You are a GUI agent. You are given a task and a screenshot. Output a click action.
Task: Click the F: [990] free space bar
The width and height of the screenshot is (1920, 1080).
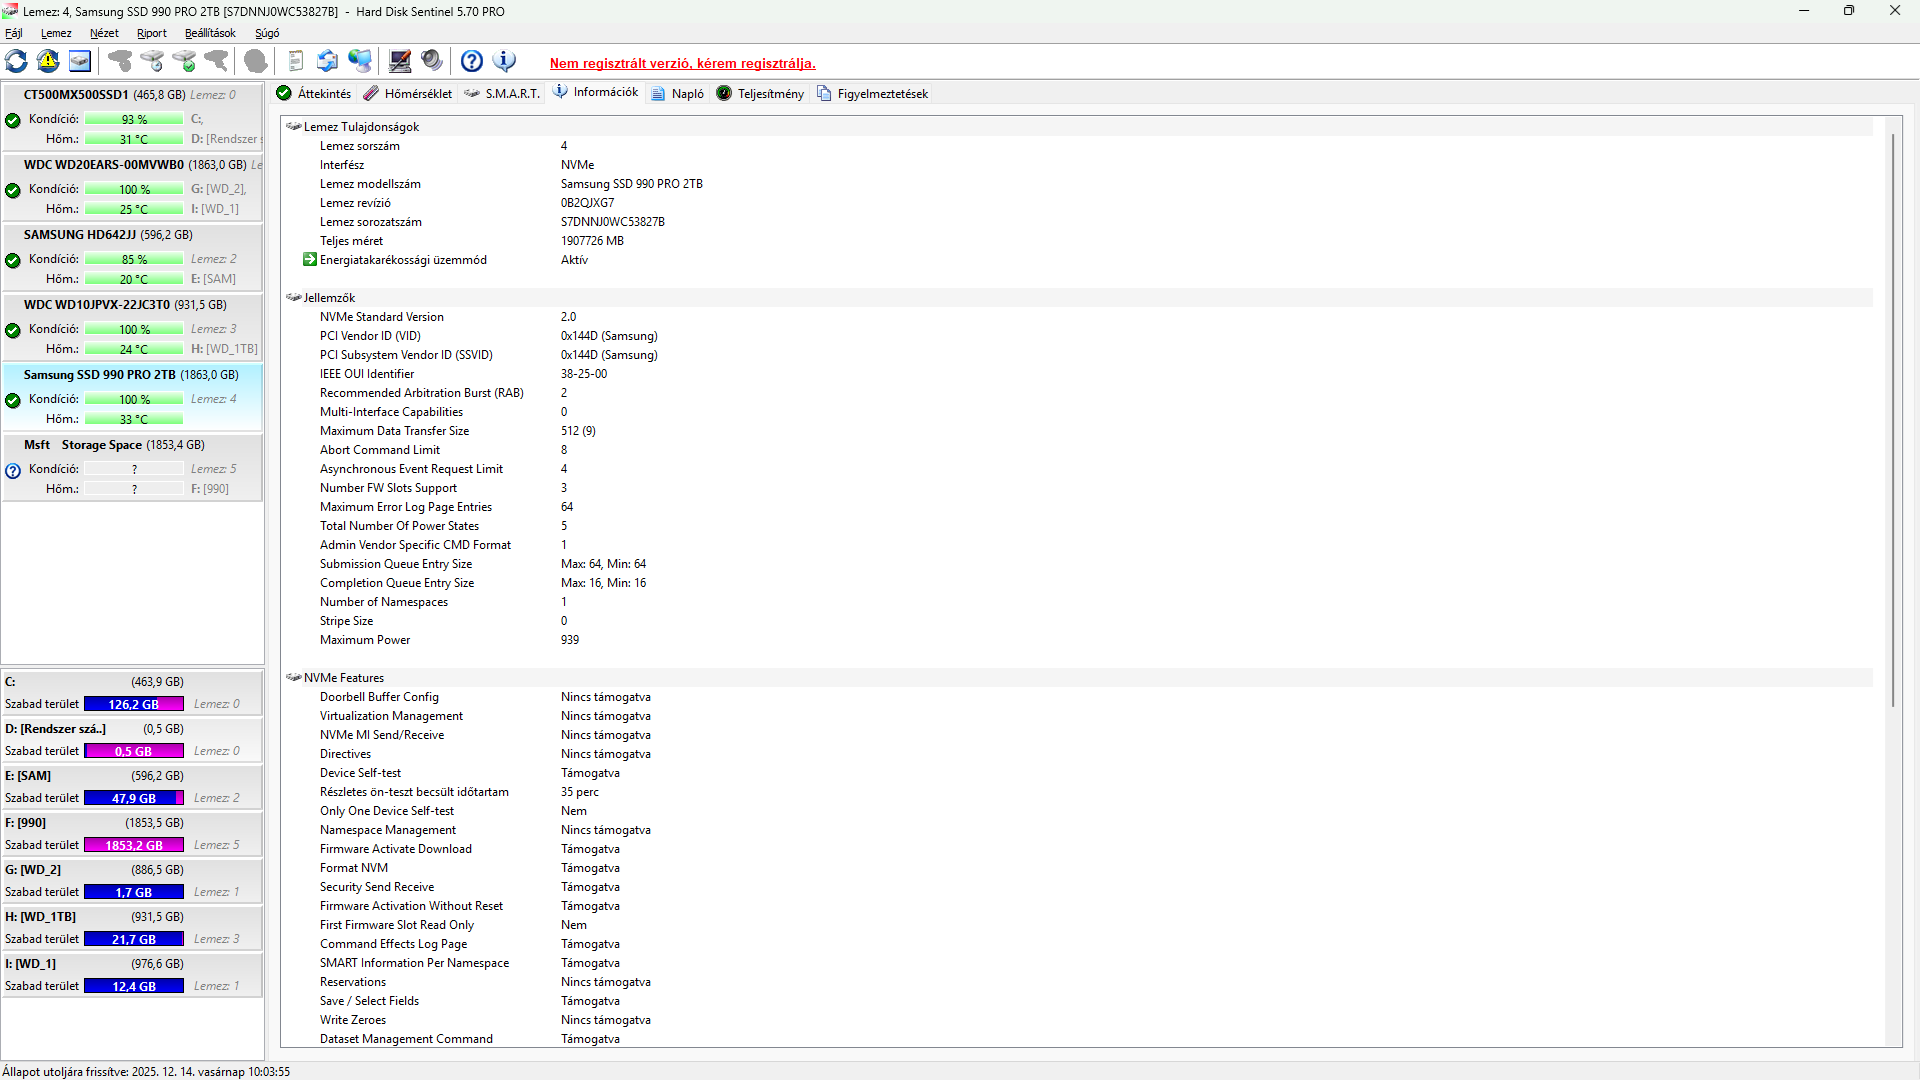click(134, 845)
